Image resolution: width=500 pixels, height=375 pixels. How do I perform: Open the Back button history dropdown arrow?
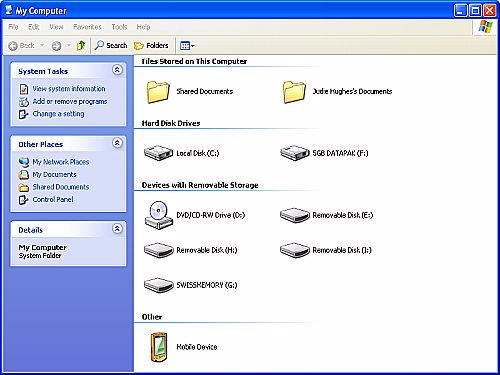pyautogui.click(x=42, y=45)
